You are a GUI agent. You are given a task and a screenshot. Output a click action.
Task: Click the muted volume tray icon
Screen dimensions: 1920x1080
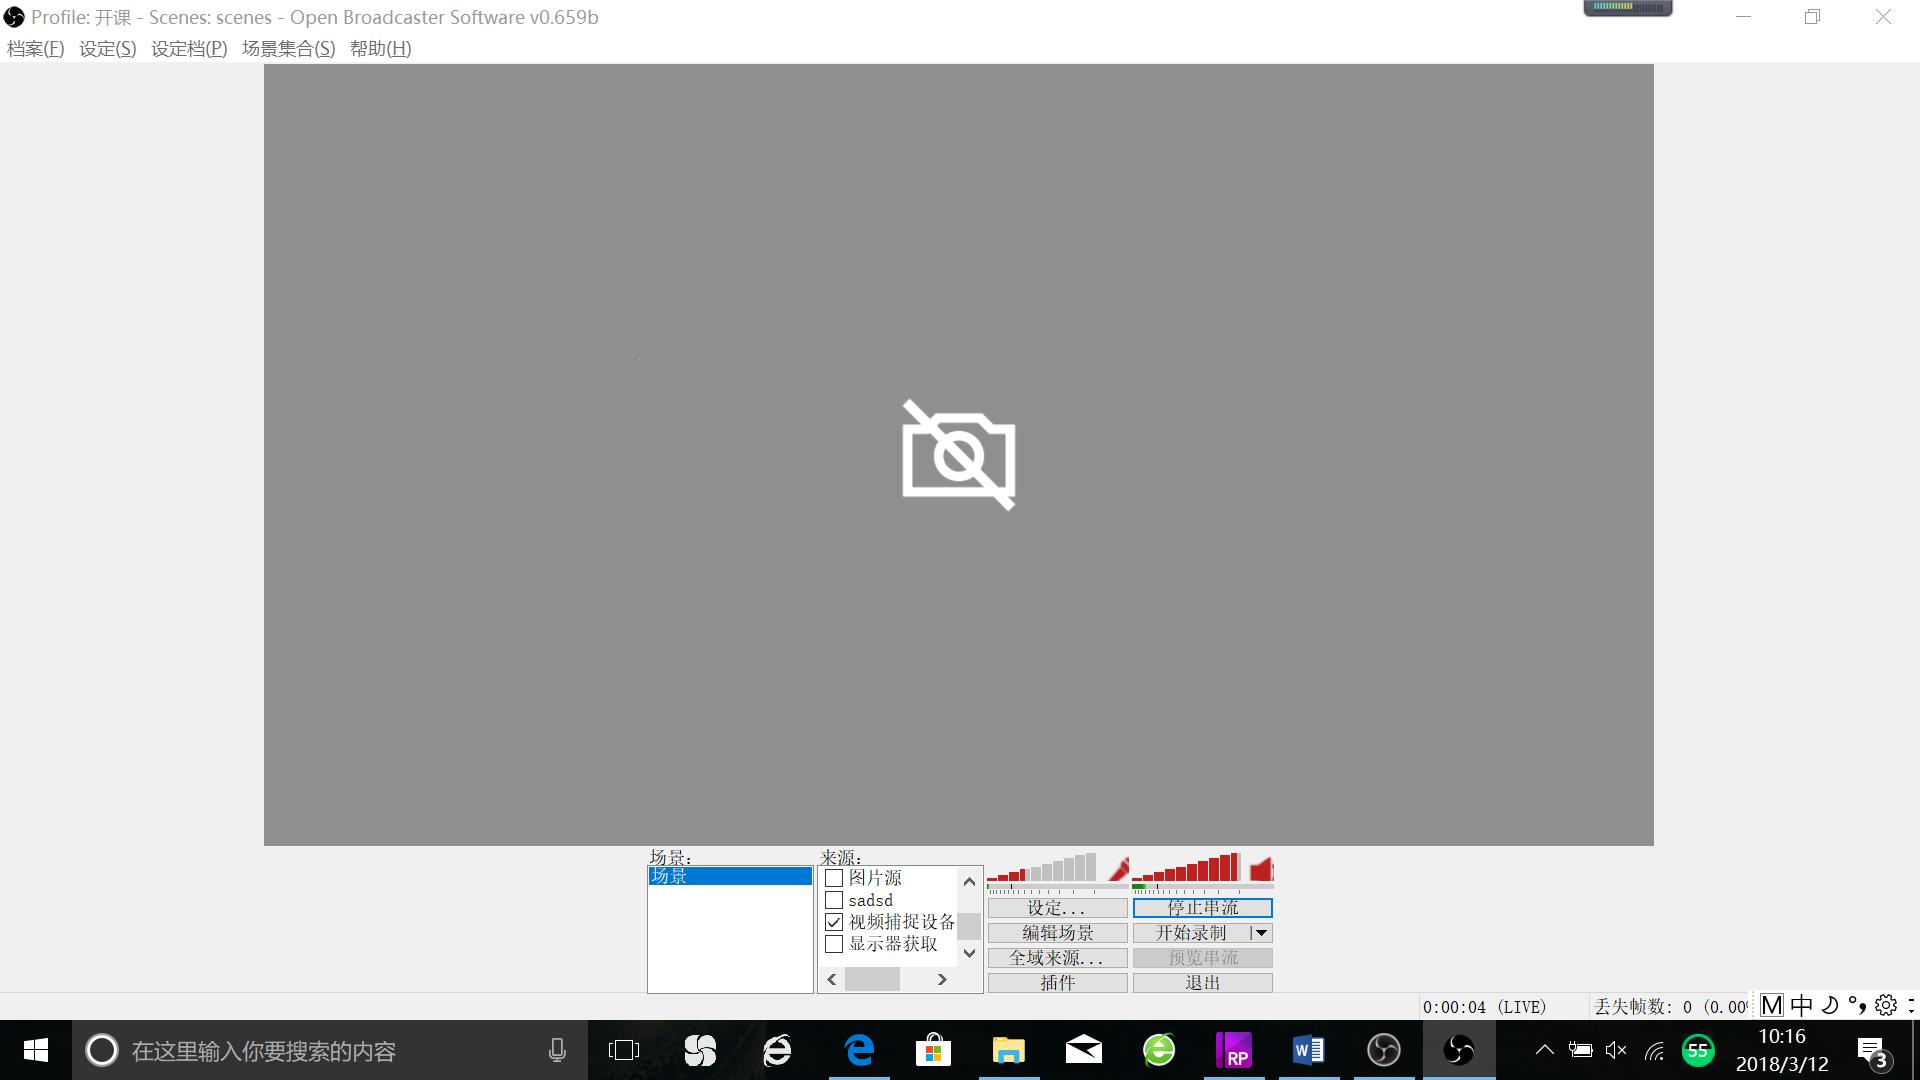pos(1616,1050)
